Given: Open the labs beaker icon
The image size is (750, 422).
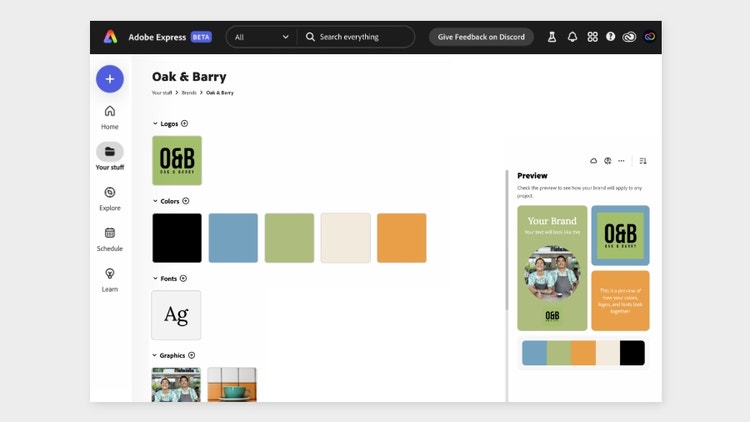Looking at the screenshot, I should pos(551,37).
